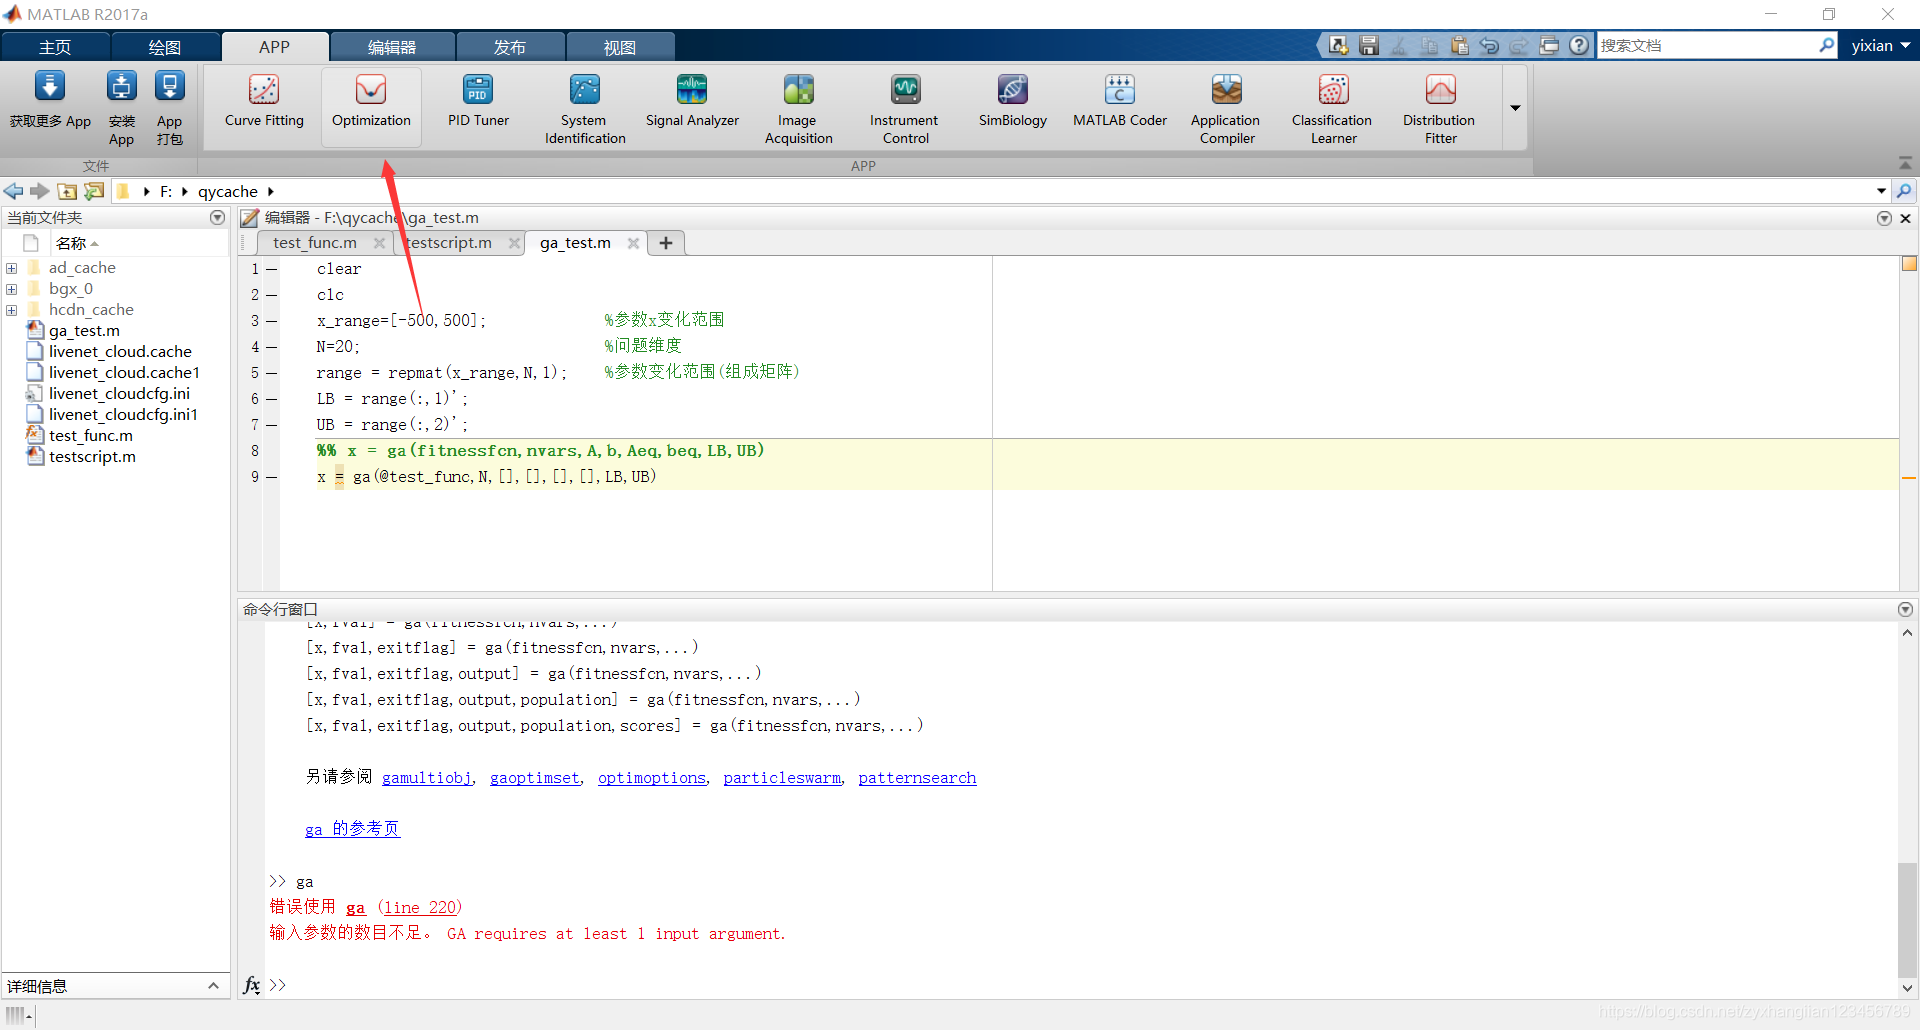The width and height of the screenshot is (1920, 1030).
Task: Sort files by the 名称 column header
Action: [77, 243]
